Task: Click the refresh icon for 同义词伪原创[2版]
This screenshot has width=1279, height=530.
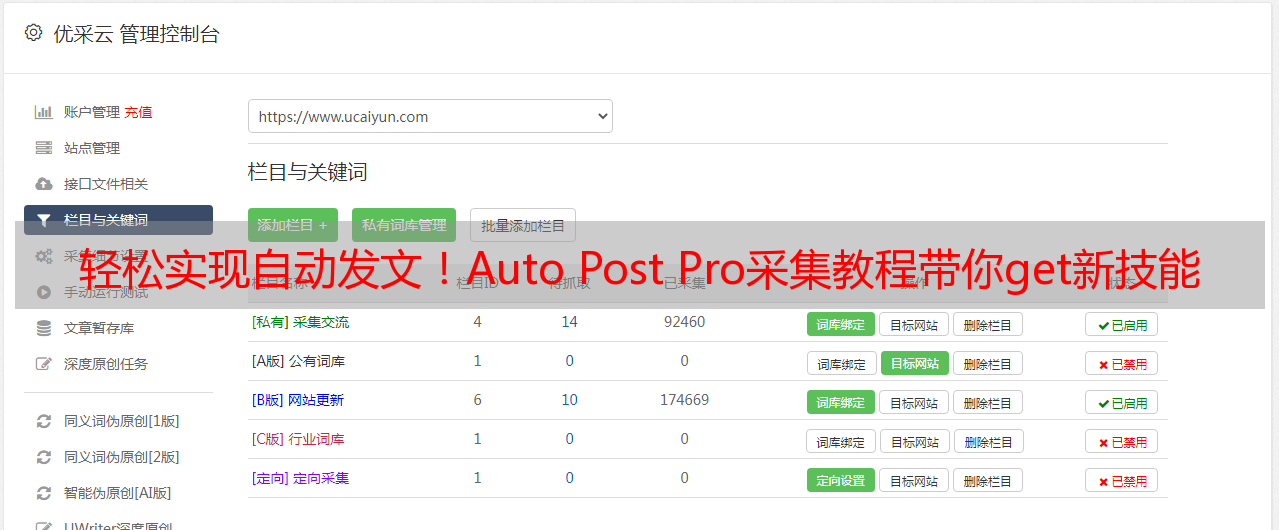Action: [x=43, y=457]
